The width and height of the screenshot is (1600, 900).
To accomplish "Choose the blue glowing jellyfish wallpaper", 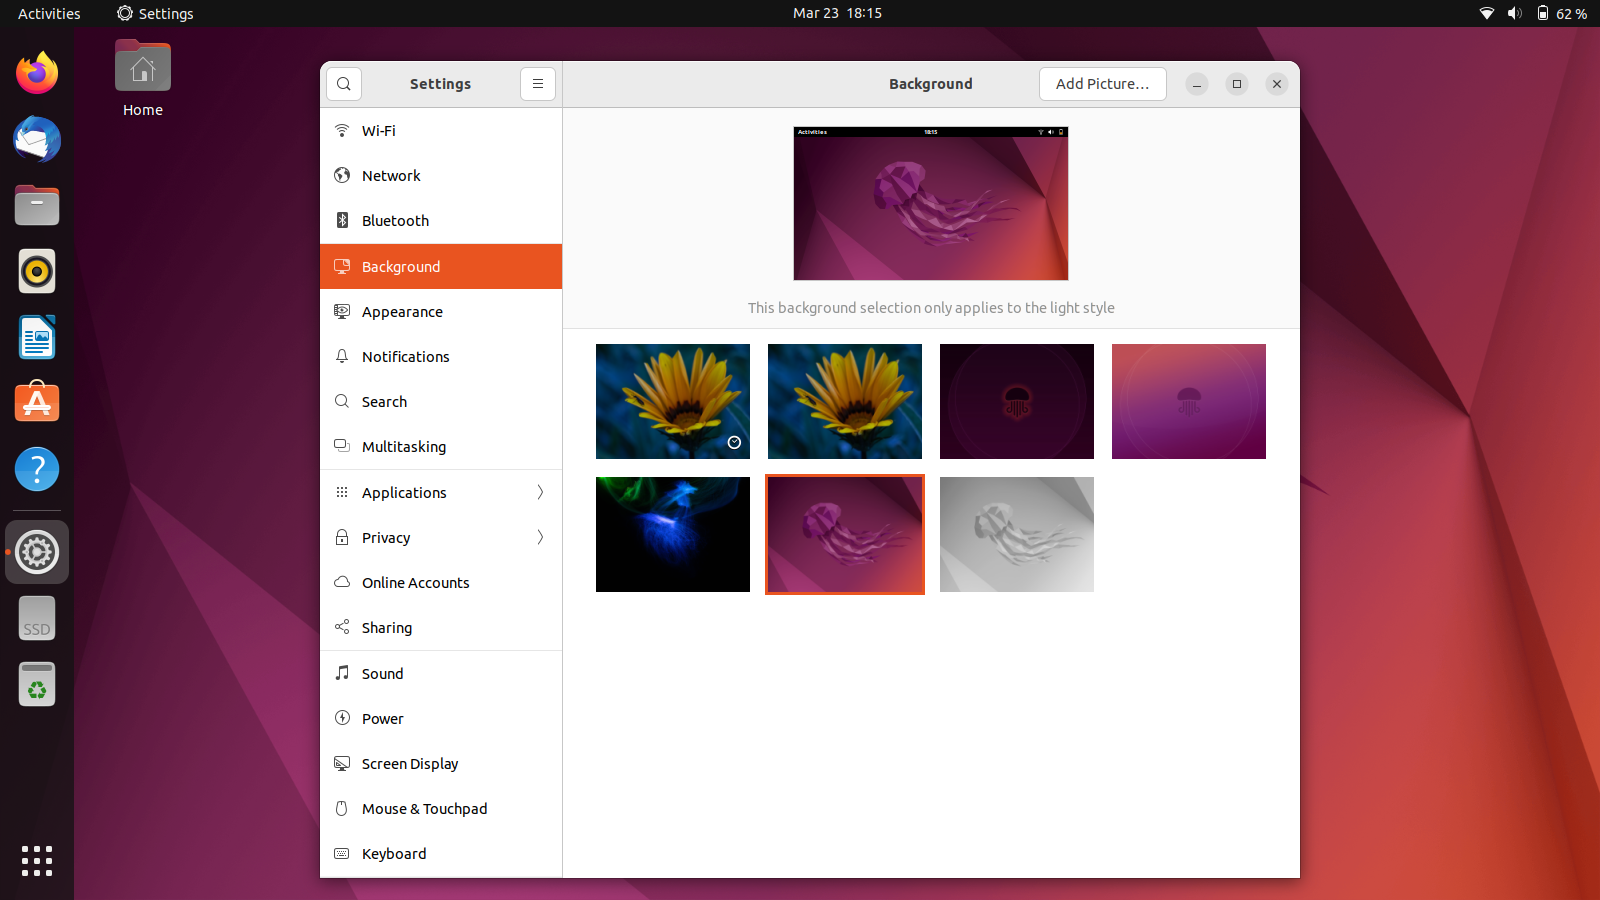I will pos(673,534).
